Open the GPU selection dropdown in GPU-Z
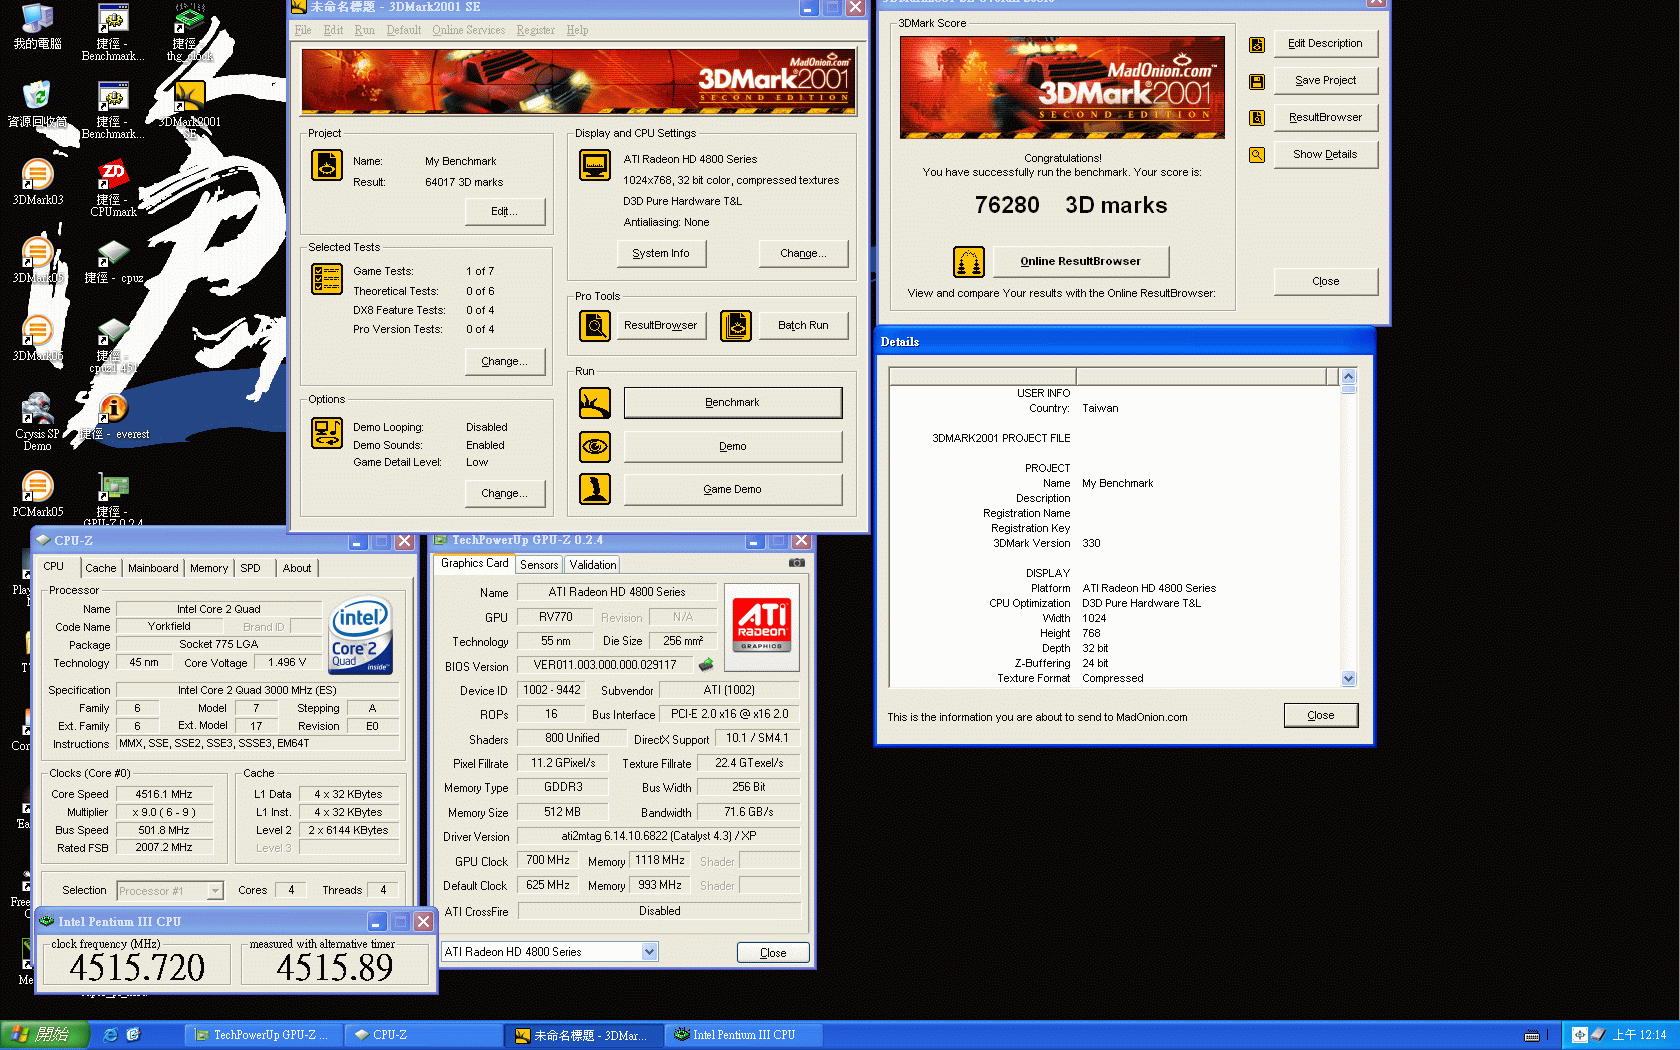This screenshot has height=1050, width=1680. (649, 952)
